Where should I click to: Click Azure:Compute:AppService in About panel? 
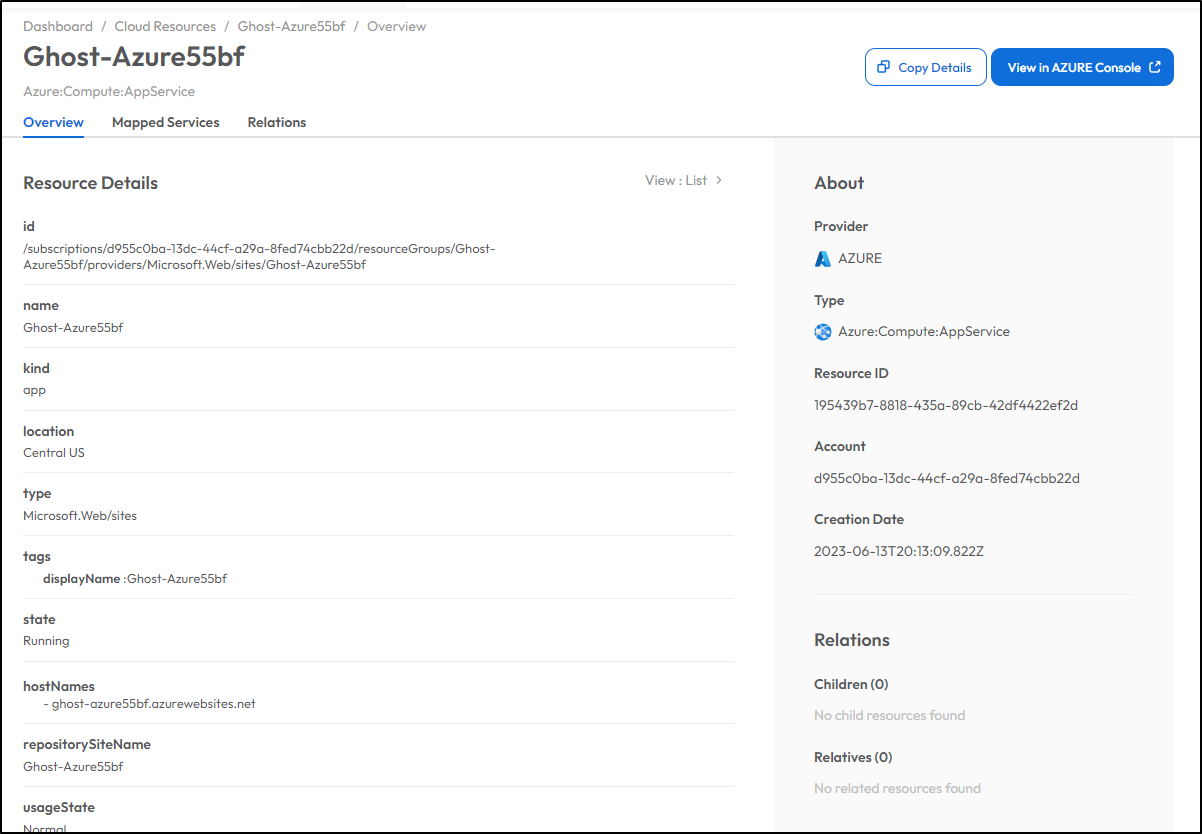coord(924,331)
